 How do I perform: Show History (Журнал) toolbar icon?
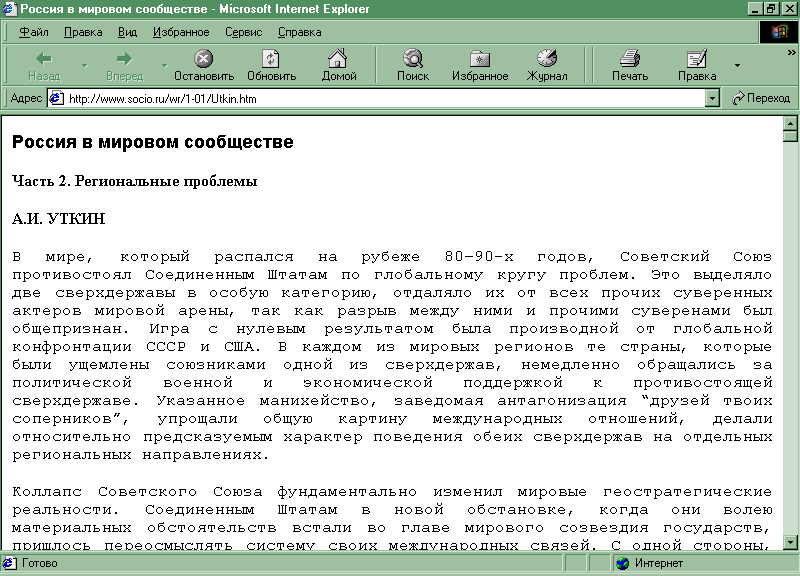click(547, 59)
